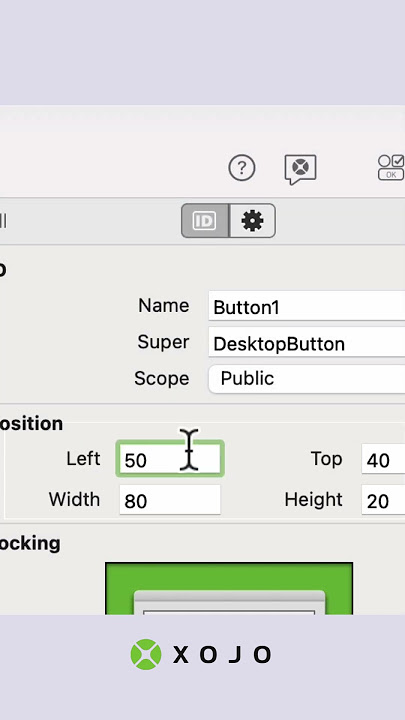Click the XOJO wordmark text

coord(222,655)
